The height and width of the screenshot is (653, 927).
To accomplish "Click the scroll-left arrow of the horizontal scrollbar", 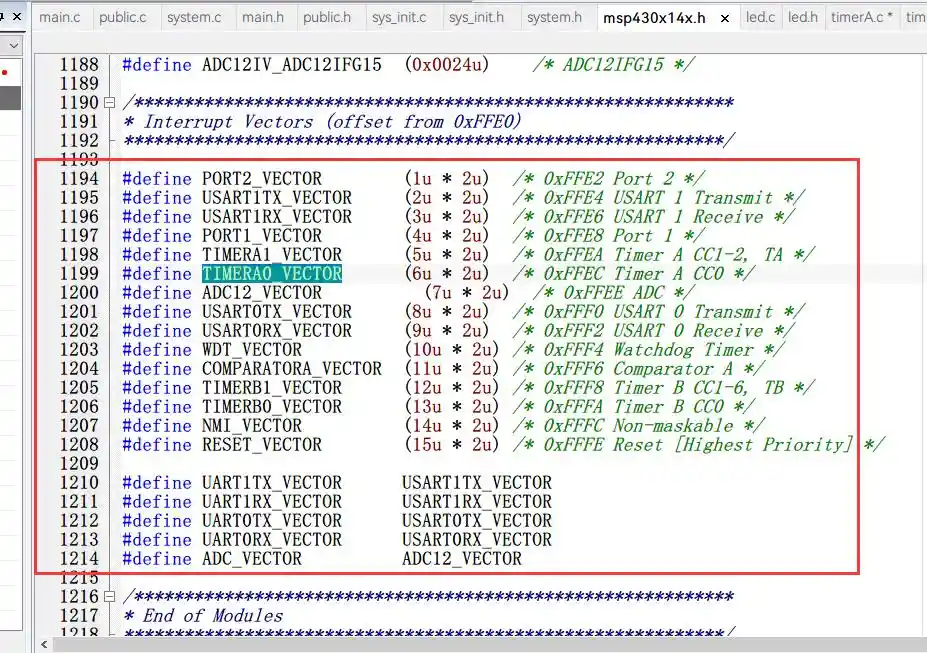I will point(45,645).
